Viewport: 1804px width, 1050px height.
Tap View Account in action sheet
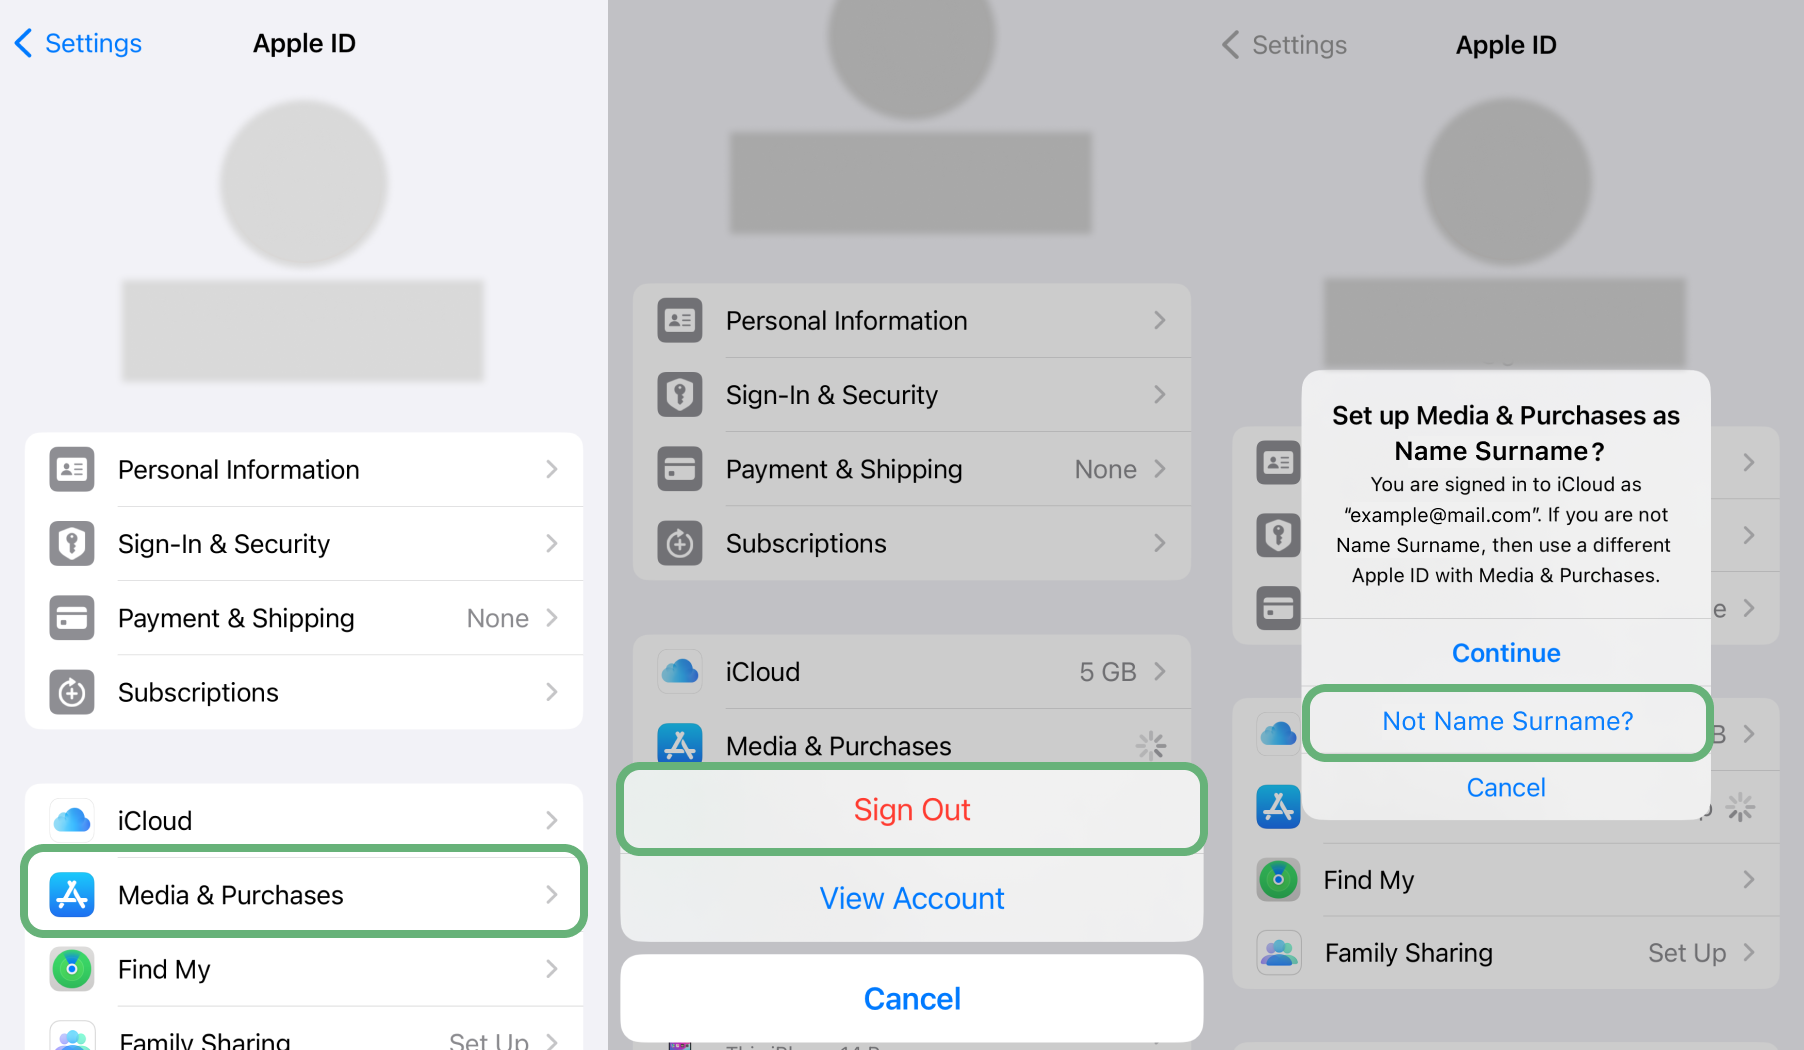point(912,899)
